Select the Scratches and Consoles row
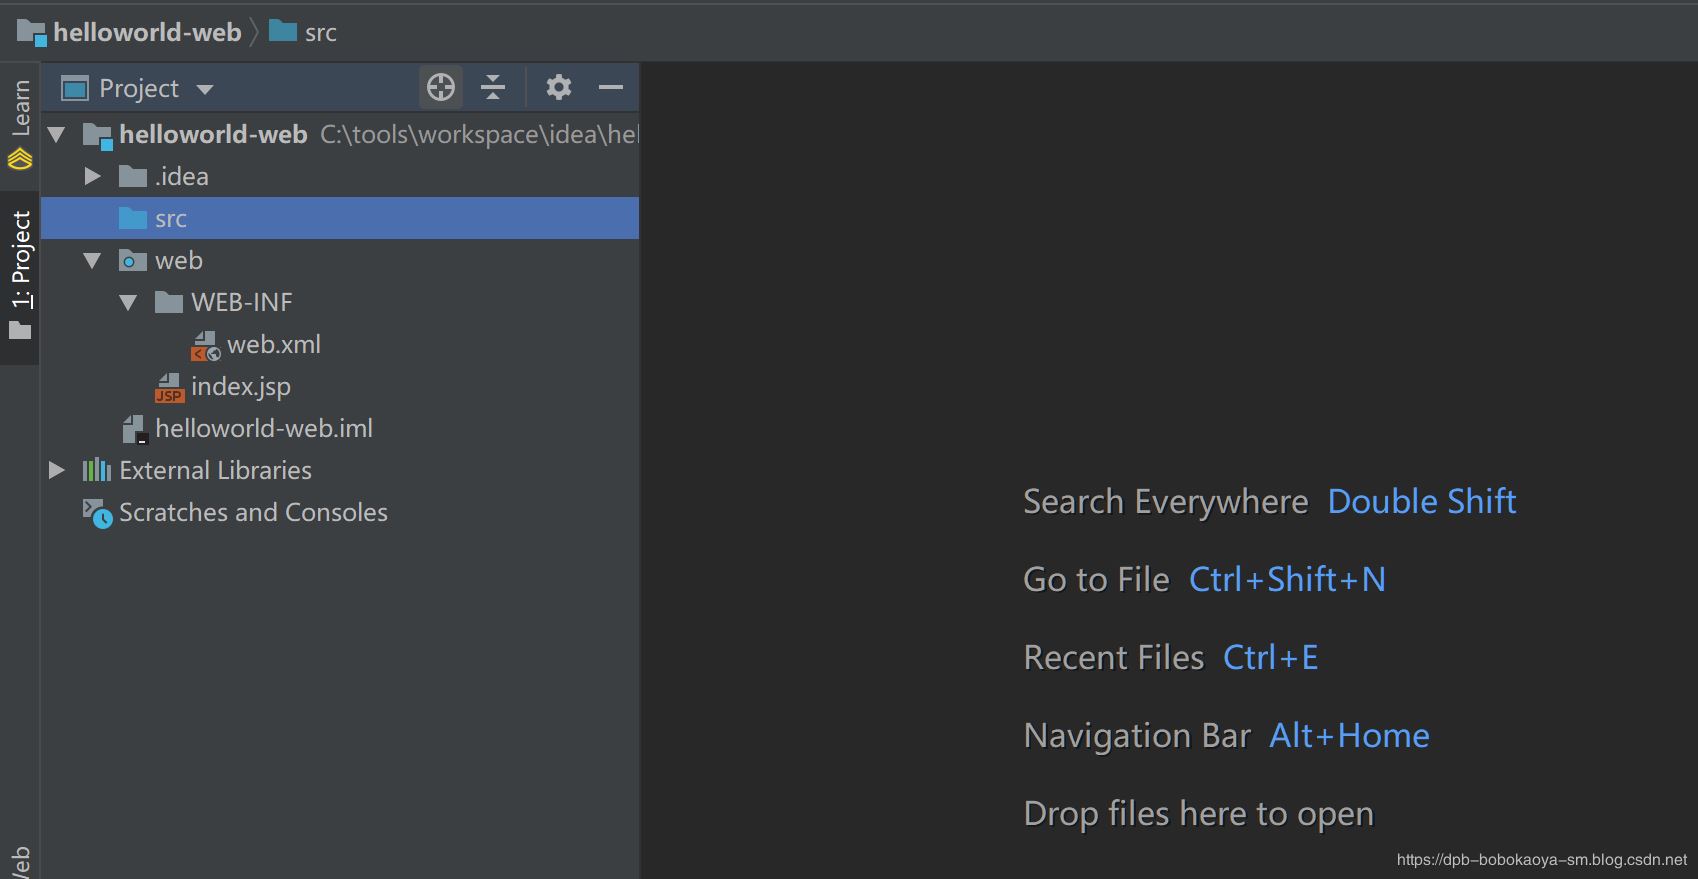Image resolution: width=1698 pixels, height=879 pixels. pyautogui.click(x=340, y=513)
